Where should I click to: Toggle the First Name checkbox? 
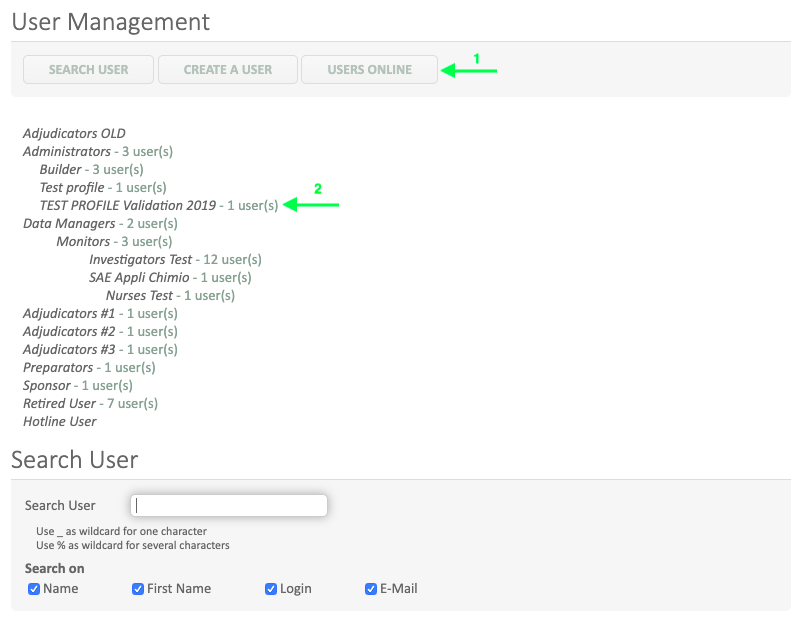point(138,589)
